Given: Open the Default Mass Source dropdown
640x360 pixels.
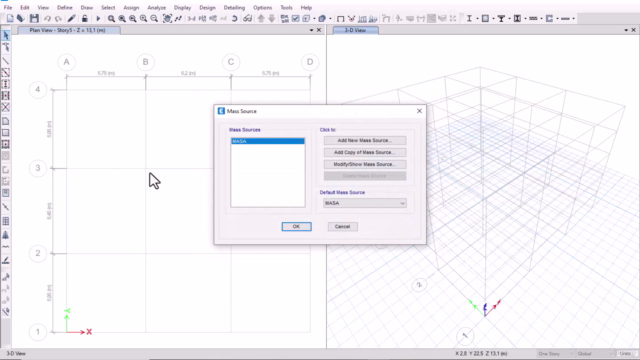Looking at the screenshot, I should pos(364,203).
